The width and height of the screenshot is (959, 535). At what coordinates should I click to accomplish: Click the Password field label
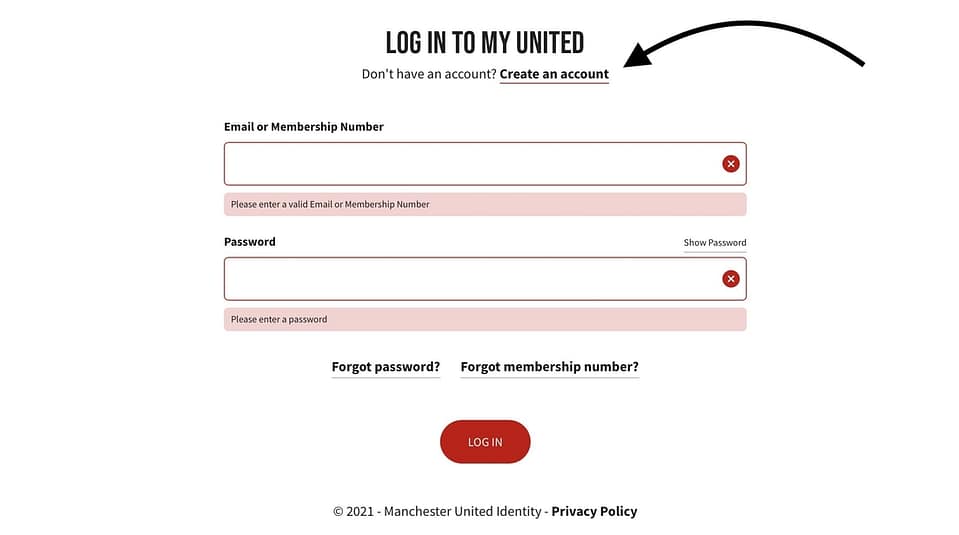point(250,242)
